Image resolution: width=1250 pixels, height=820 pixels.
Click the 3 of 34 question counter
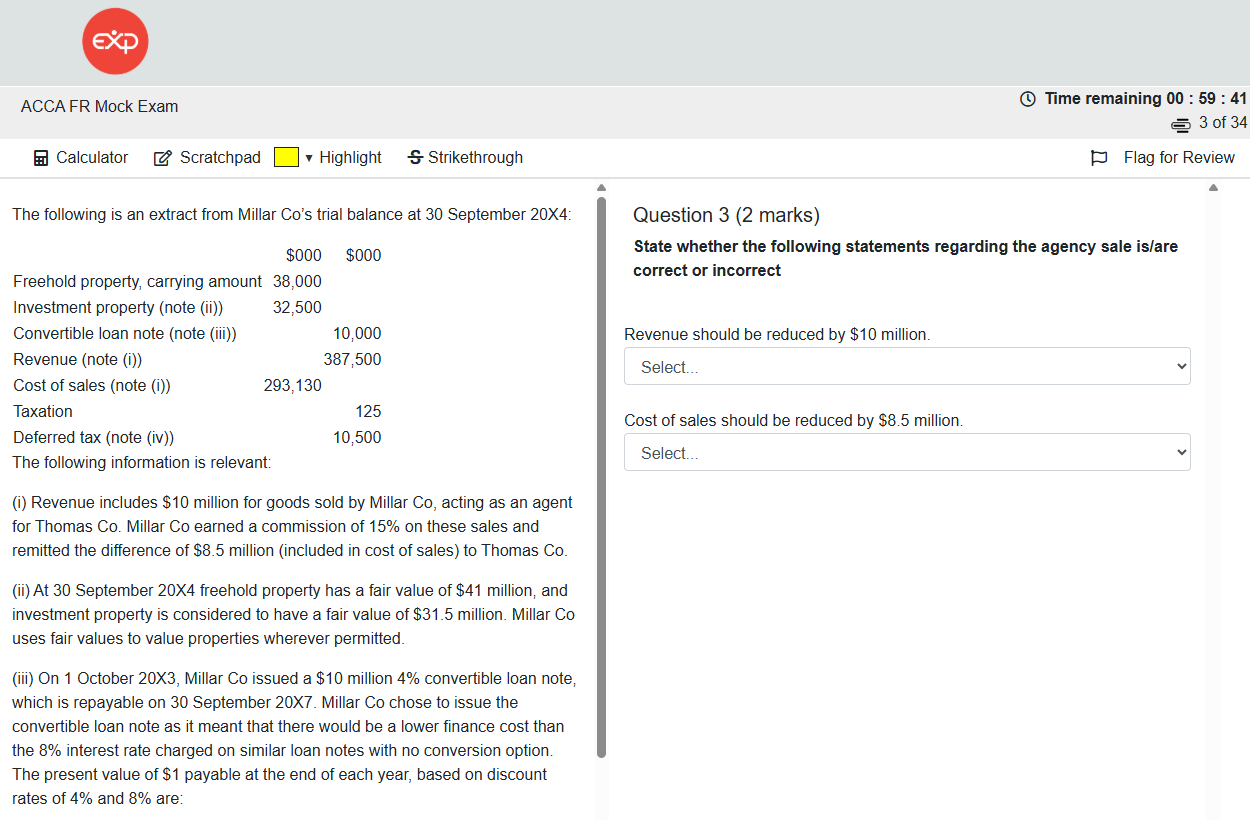click(x=1222, y=123)
